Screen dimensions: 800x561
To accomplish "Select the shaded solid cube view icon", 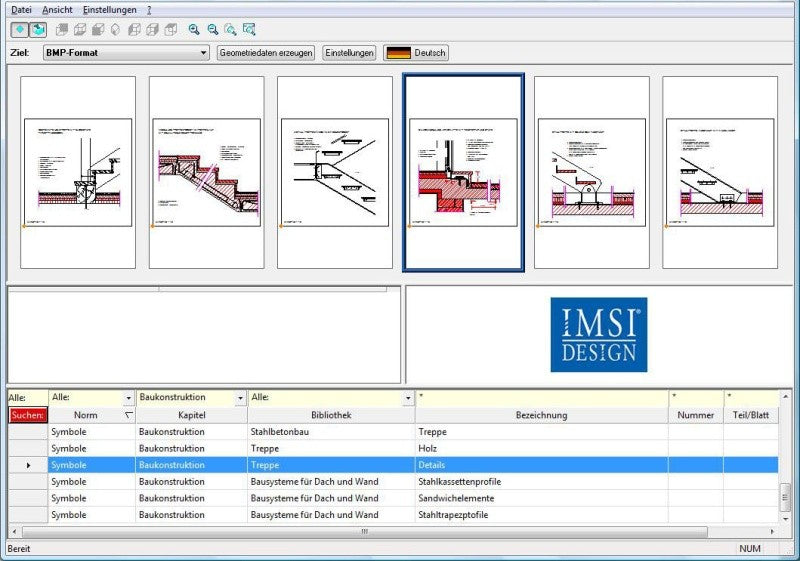I will (x=98, y=30).
